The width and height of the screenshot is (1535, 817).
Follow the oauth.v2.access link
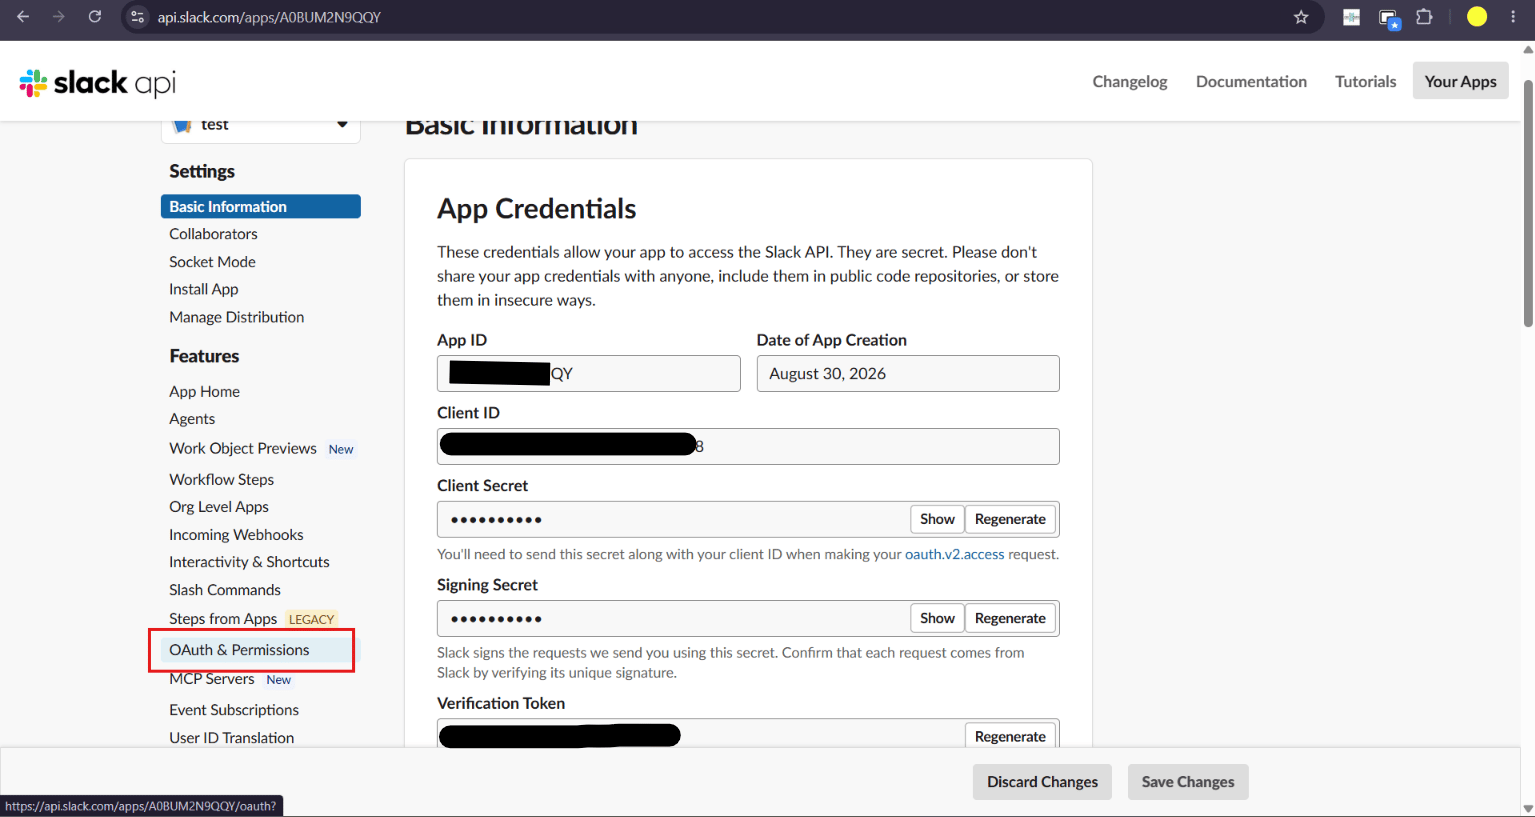click(954, 554)
